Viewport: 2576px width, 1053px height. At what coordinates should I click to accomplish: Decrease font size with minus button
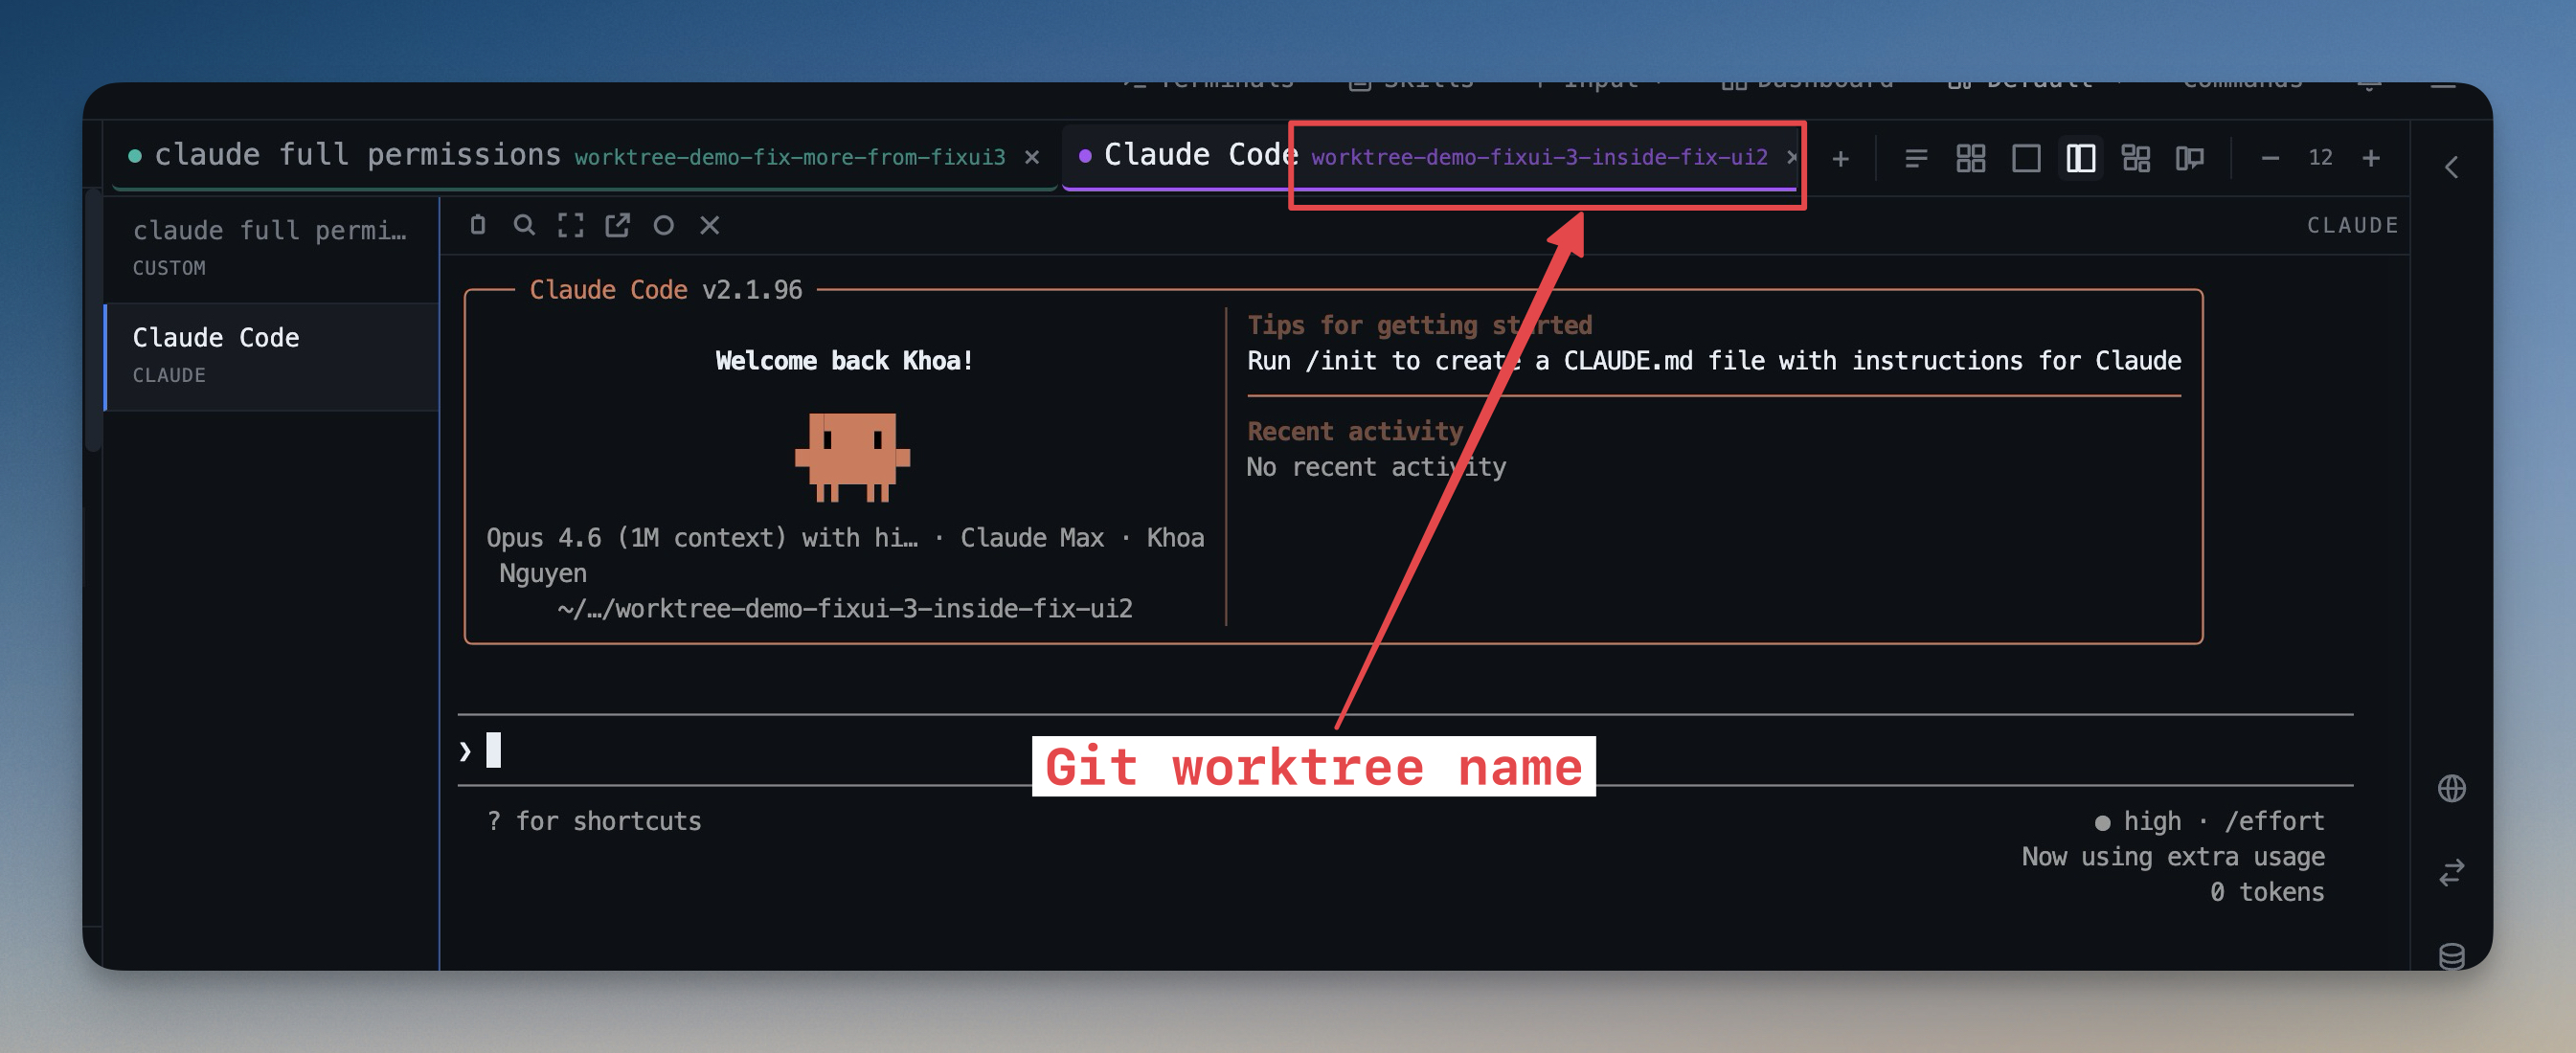(2270, 158)
